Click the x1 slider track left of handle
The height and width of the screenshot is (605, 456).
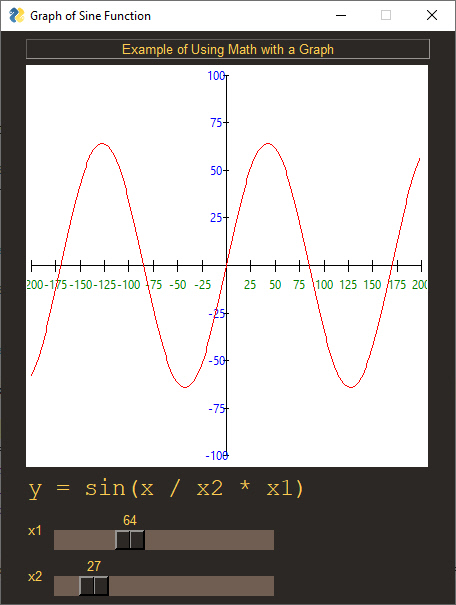84,540
